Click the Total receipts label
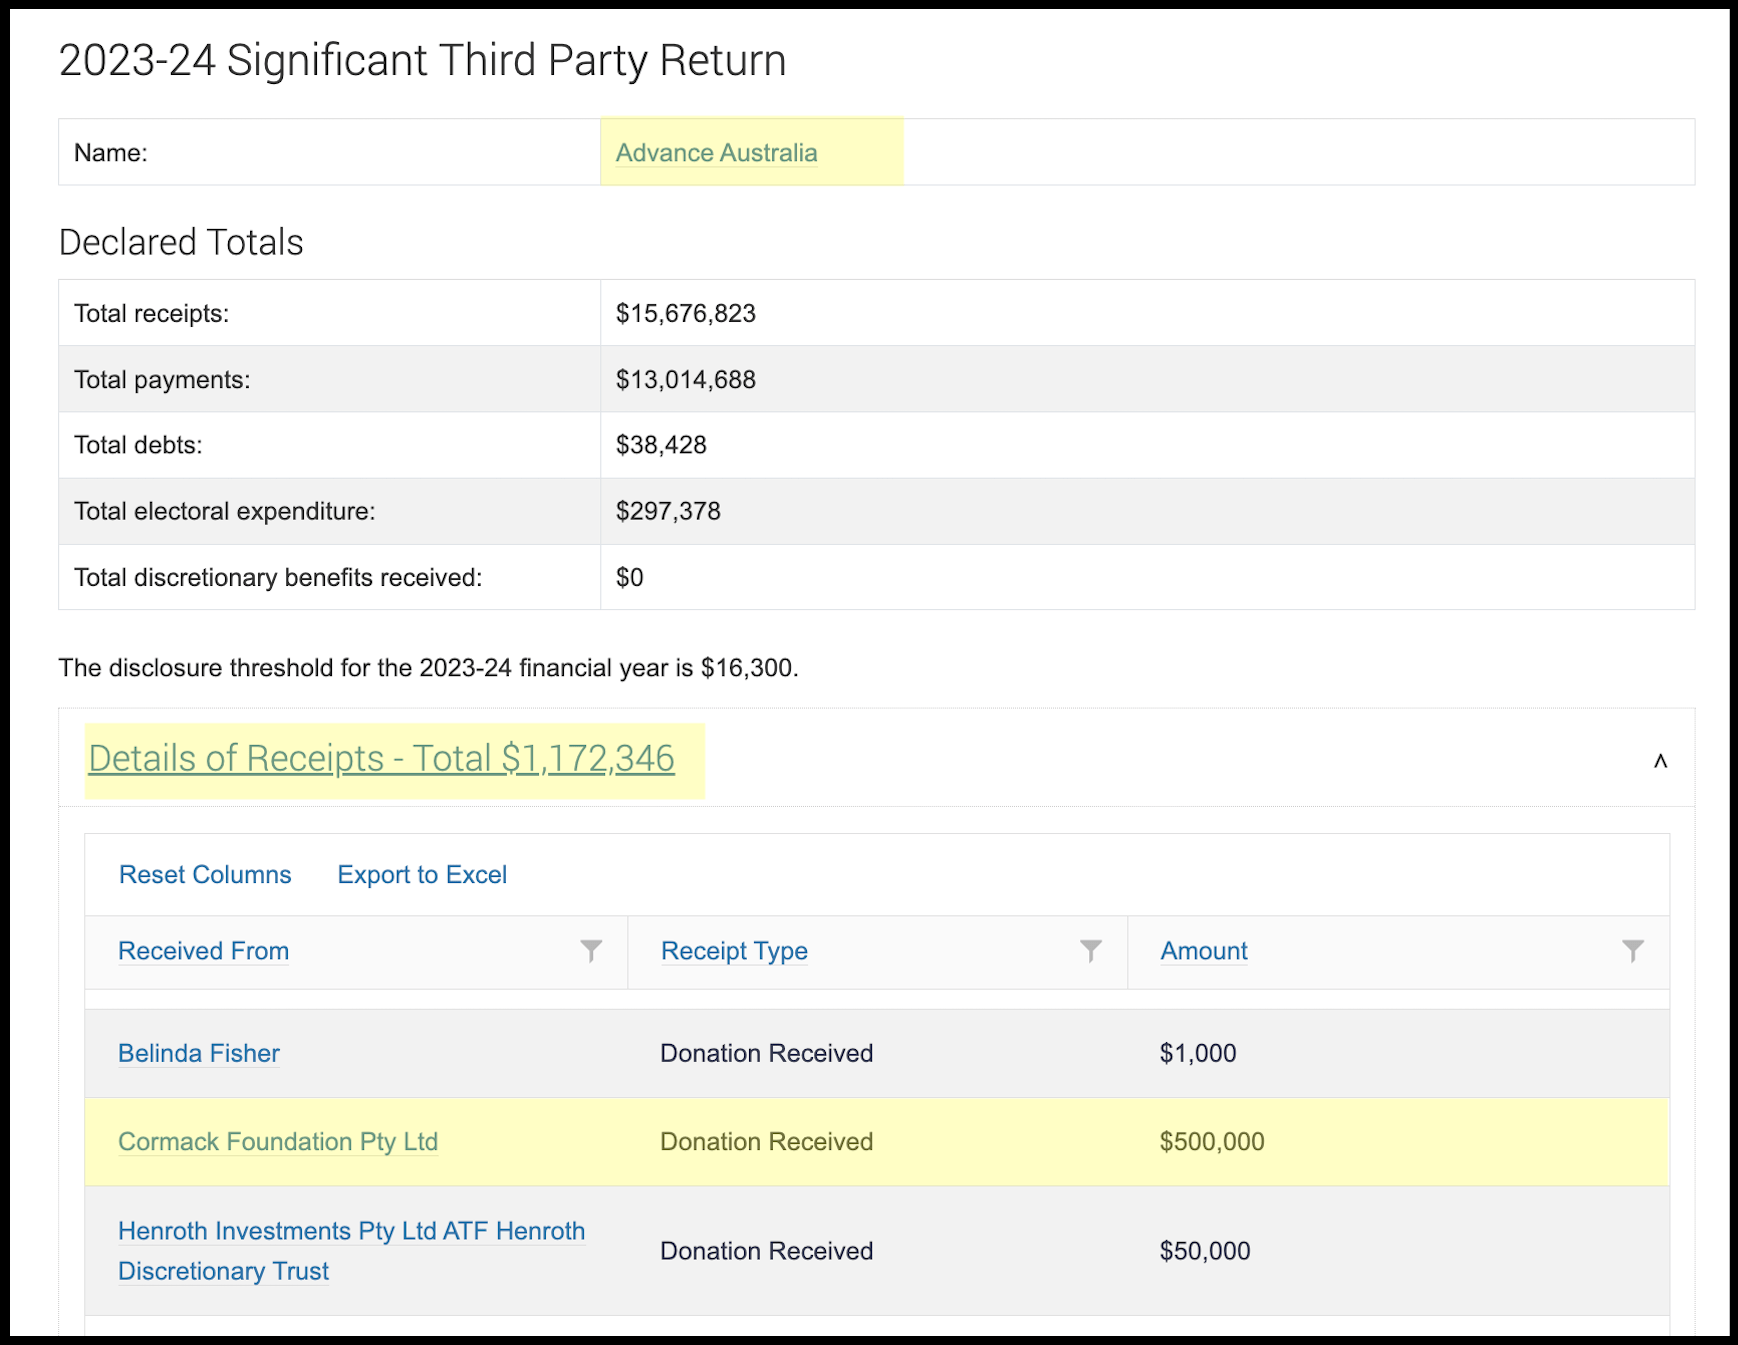 tap(152, 314)
